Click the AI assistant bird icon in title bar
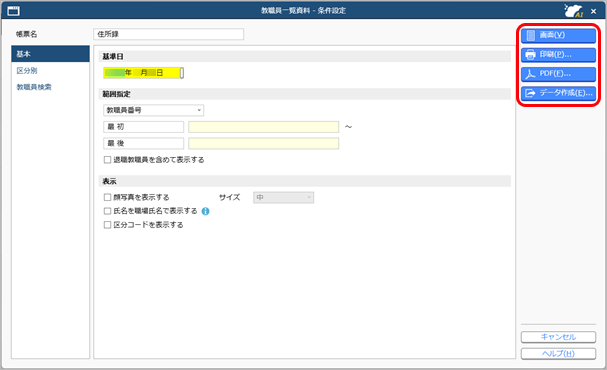The image size is (607, 370). click(x=573, y=11)
